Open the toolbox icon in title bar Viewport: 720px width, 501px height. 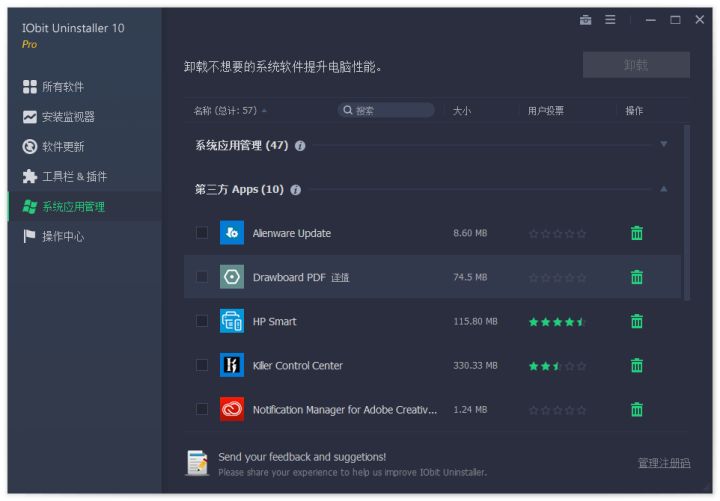pos(585,20)
